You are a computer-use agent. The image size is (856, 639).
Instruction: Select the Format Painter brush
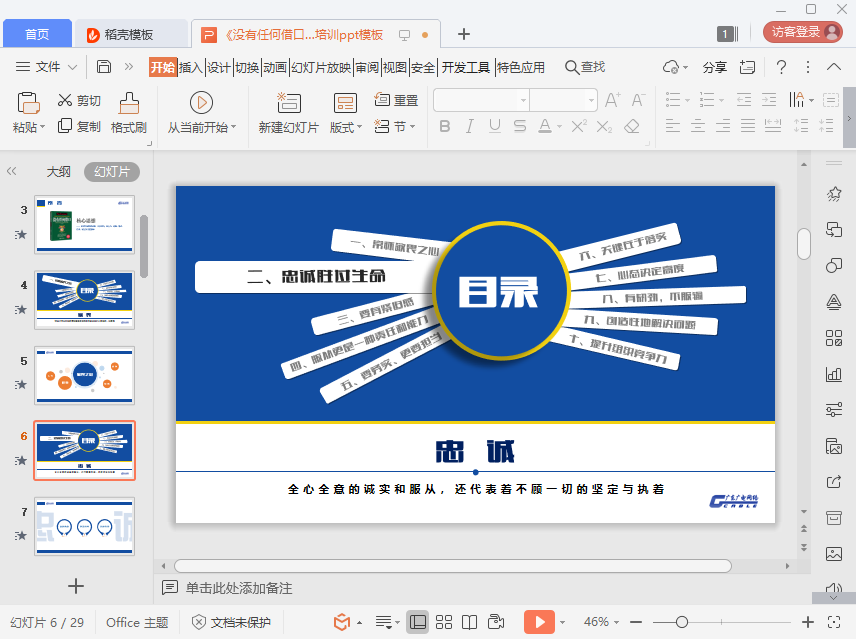point(129,103)
